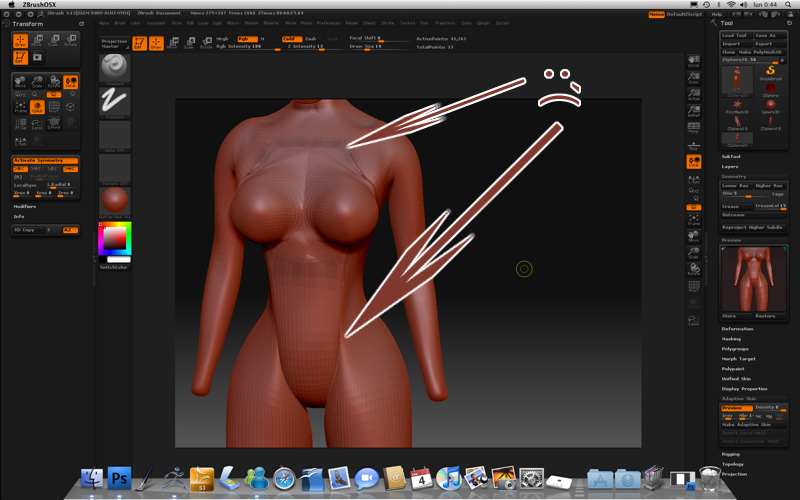Expand the Deformation section
Screen dimensions: 800x500
coord(737,329)
